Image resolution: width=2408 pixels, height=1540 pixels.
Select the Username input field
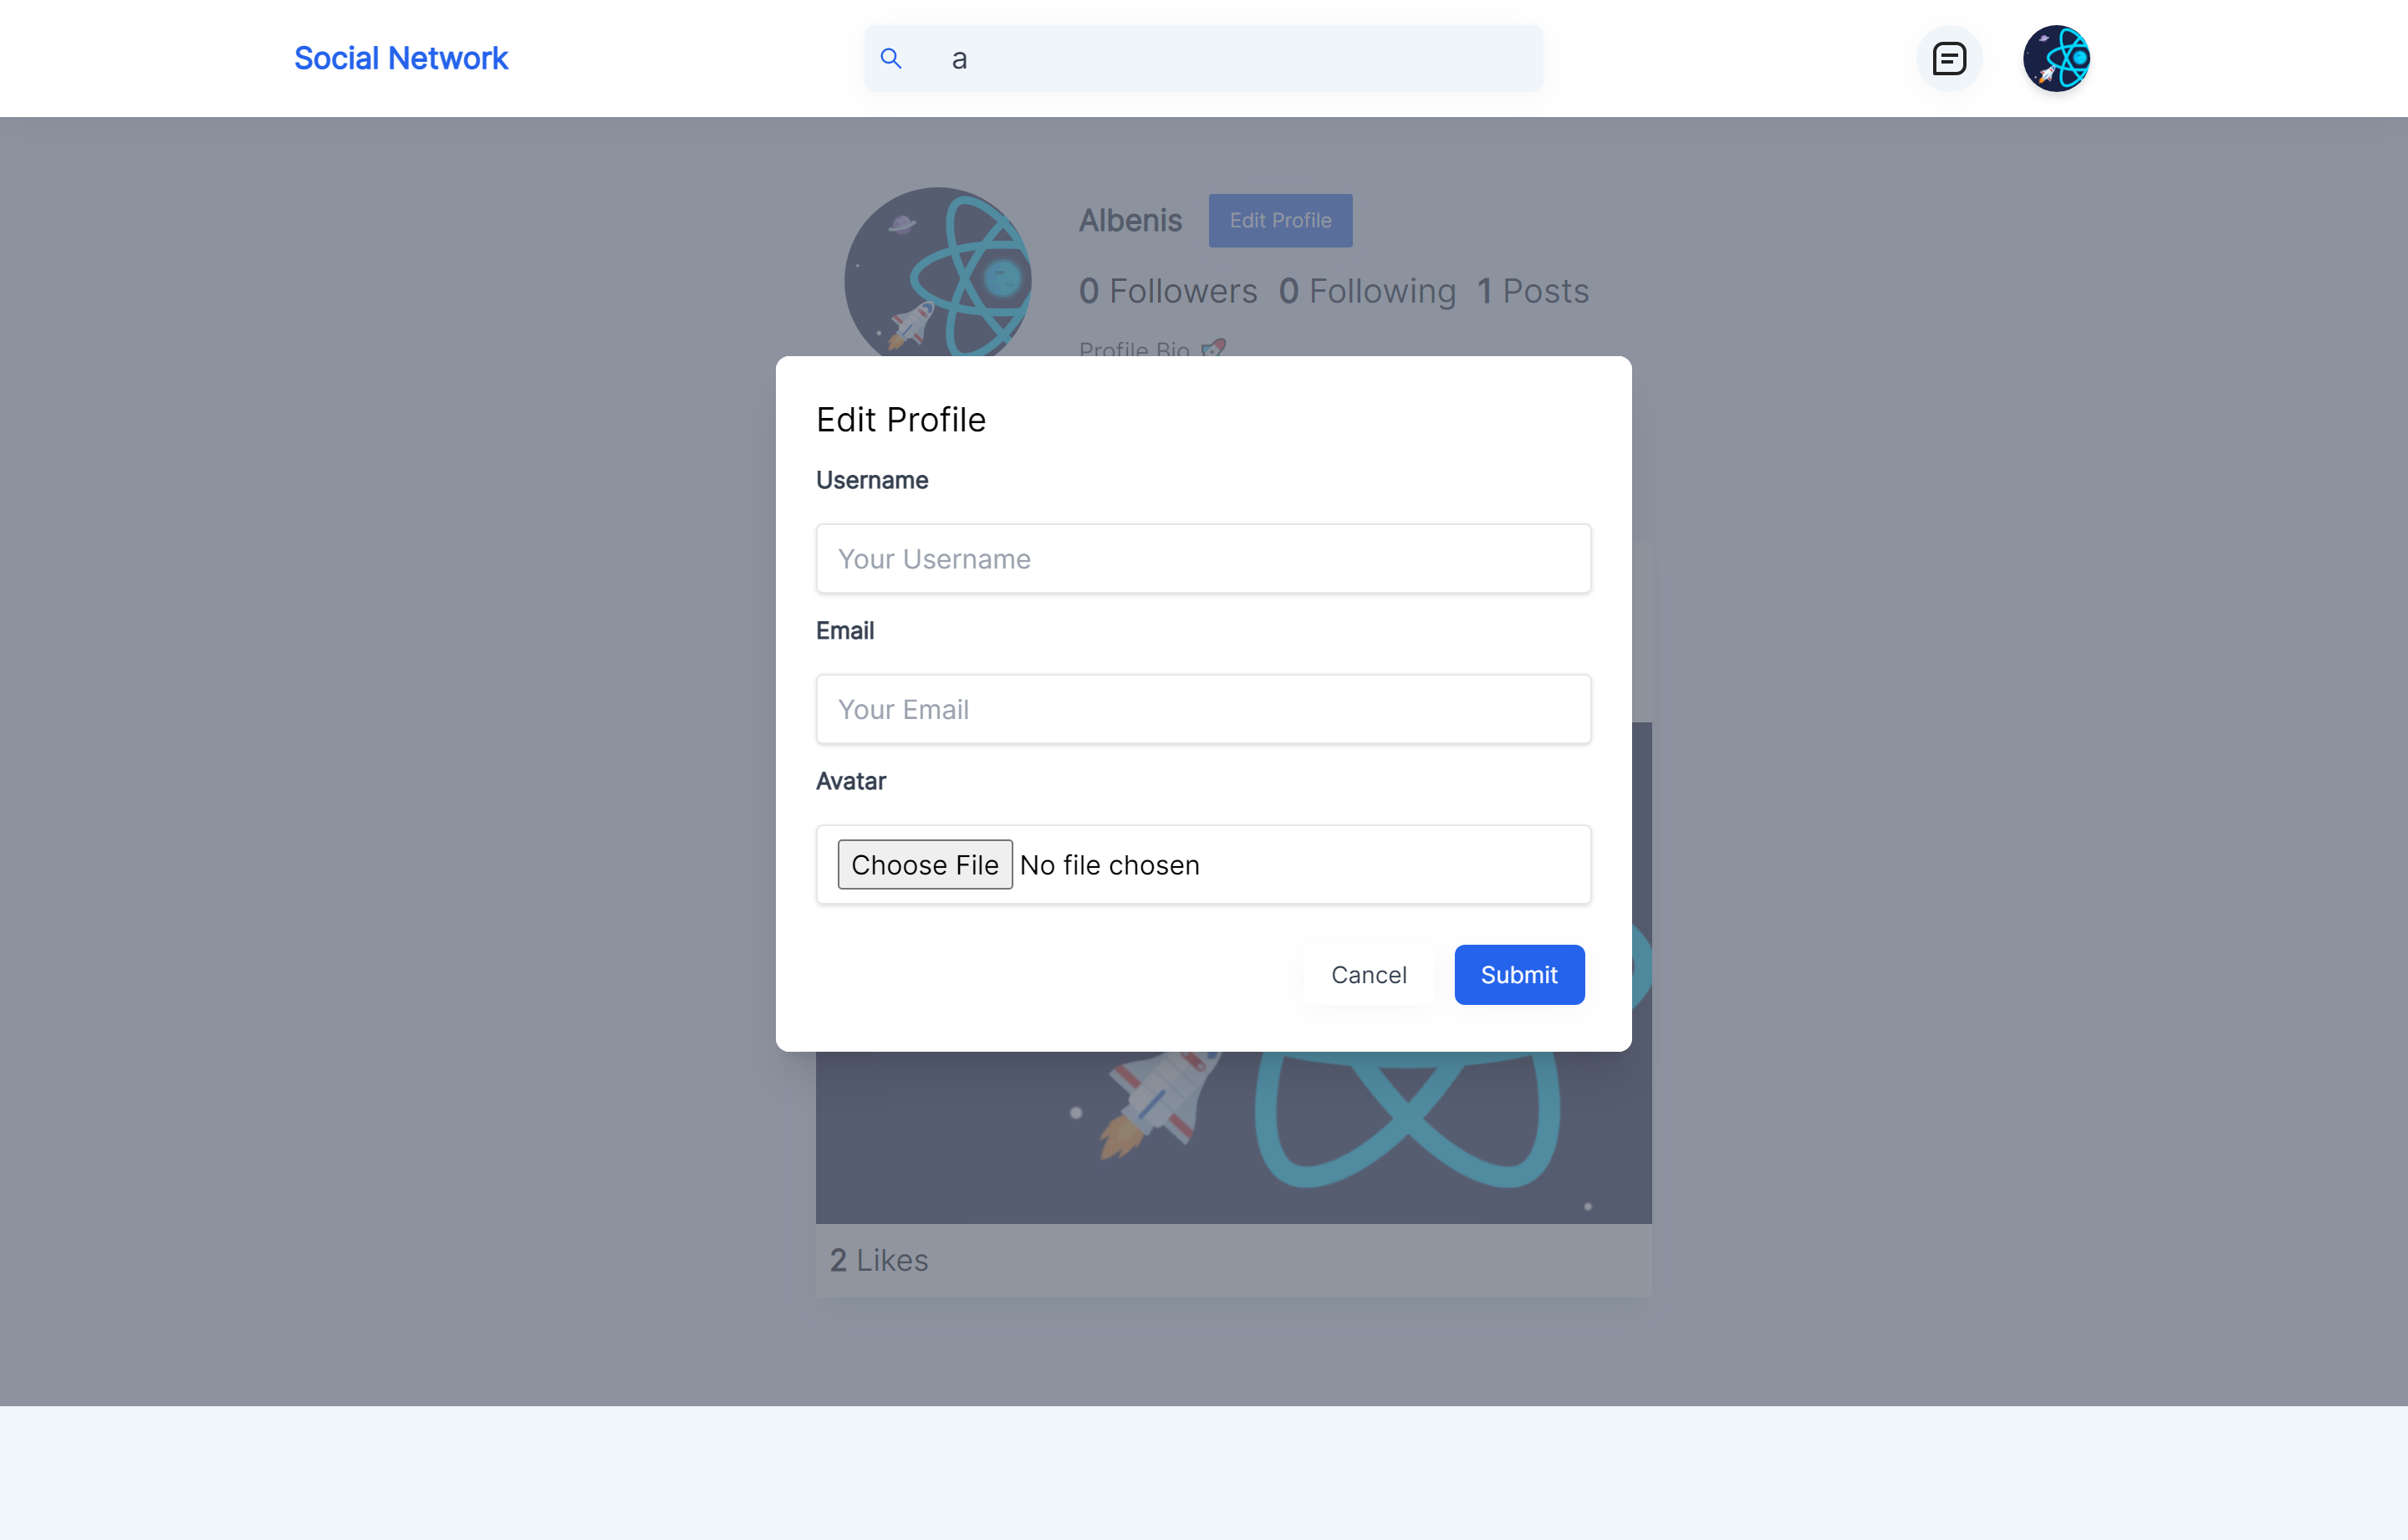[1204, 558]
